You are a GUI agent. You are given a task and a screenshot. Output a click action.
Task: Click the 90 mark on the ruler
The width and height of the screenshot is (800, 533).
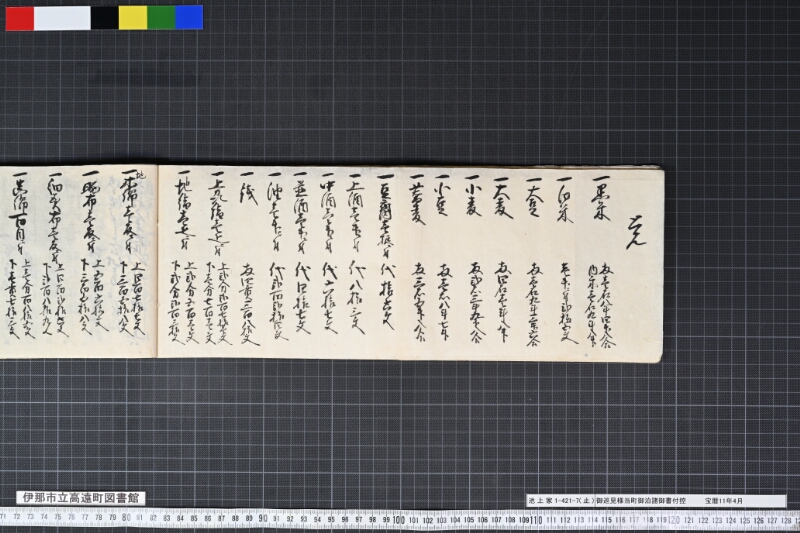tap(263, 520)
